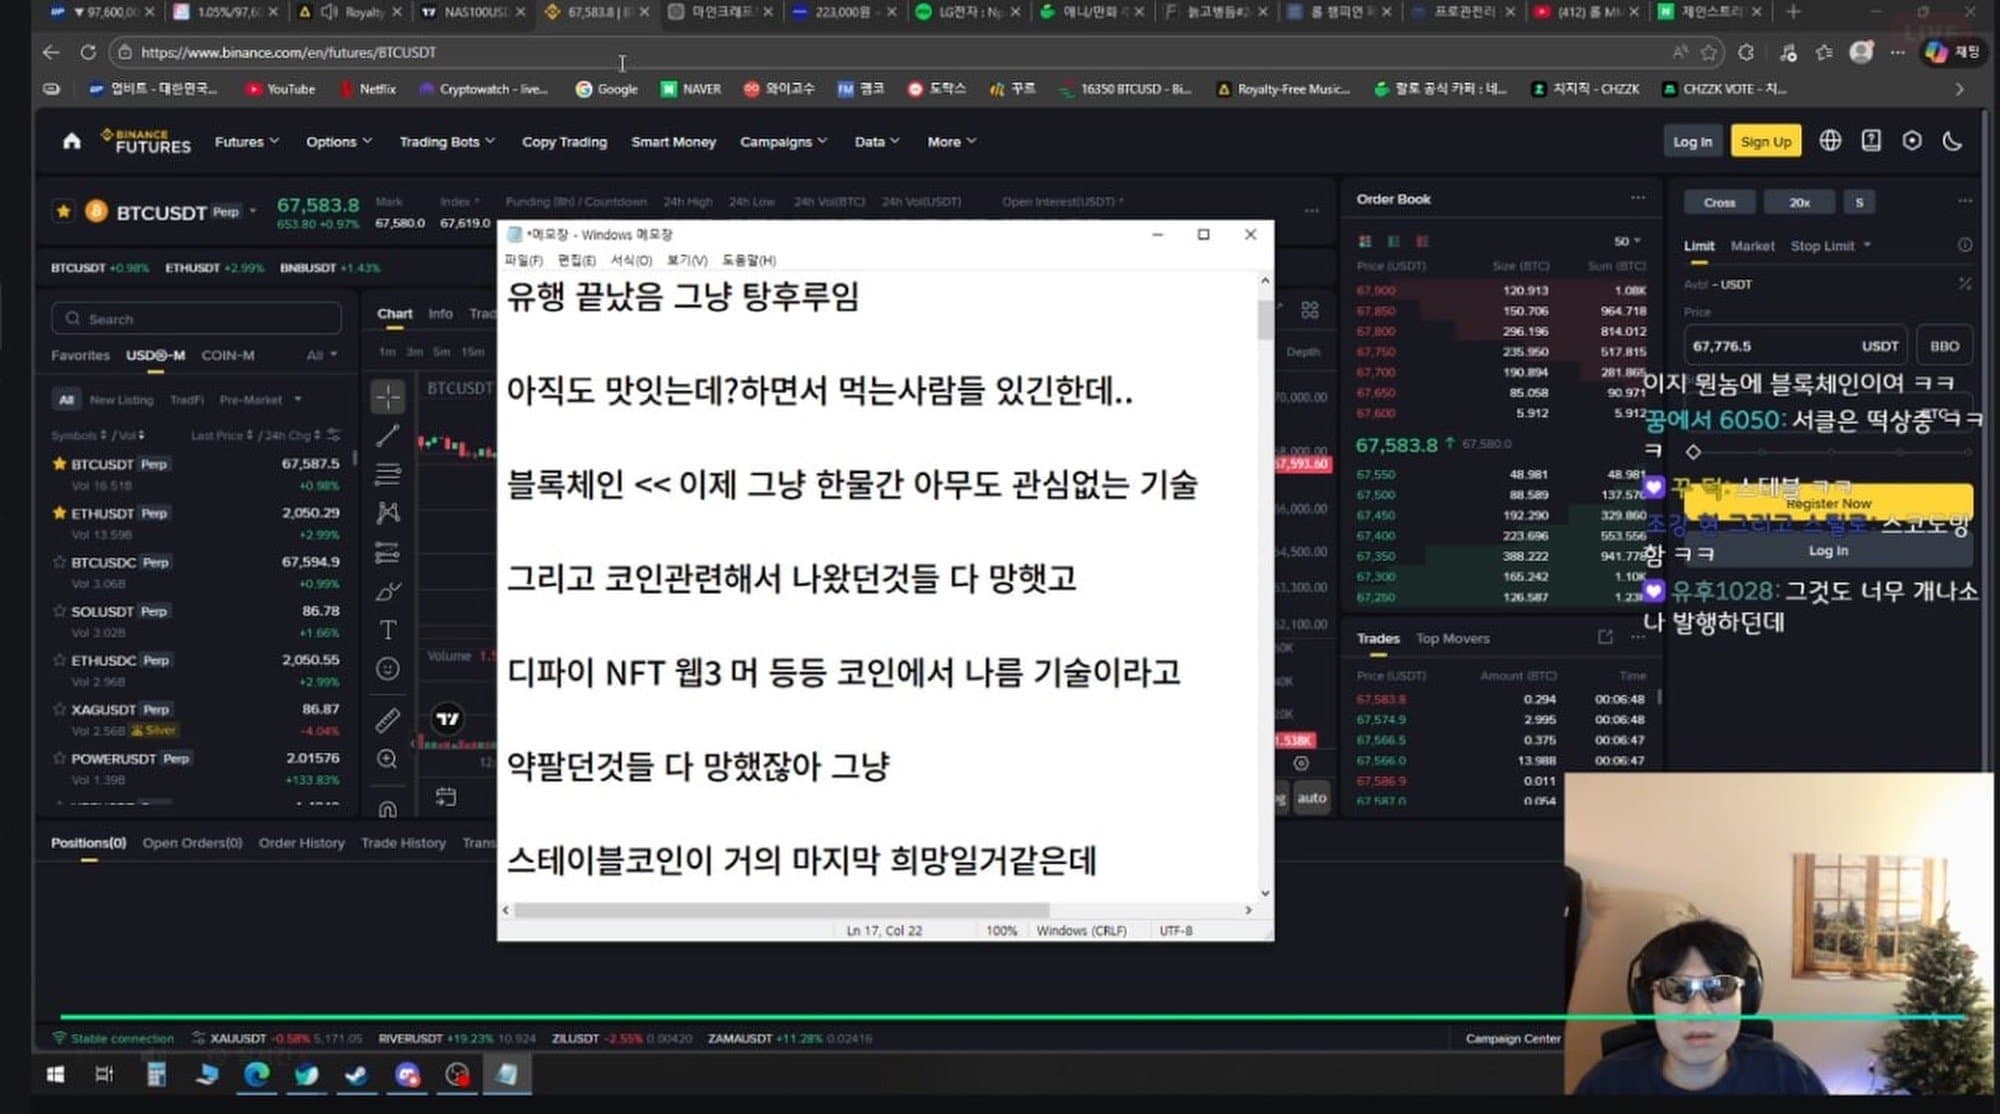Toggle dark mode with the moon icon
2000x1114 pixels.
coord(1953,141)
